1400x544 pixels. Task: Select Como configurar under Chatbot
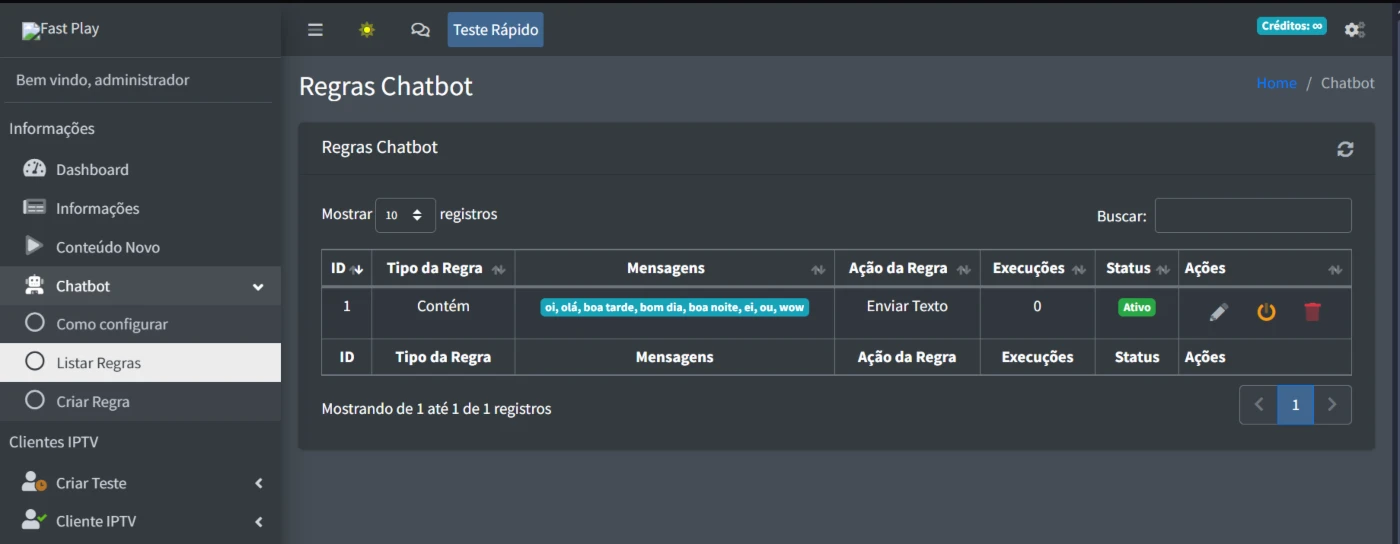pyautogui.click(x=111, y=324)
